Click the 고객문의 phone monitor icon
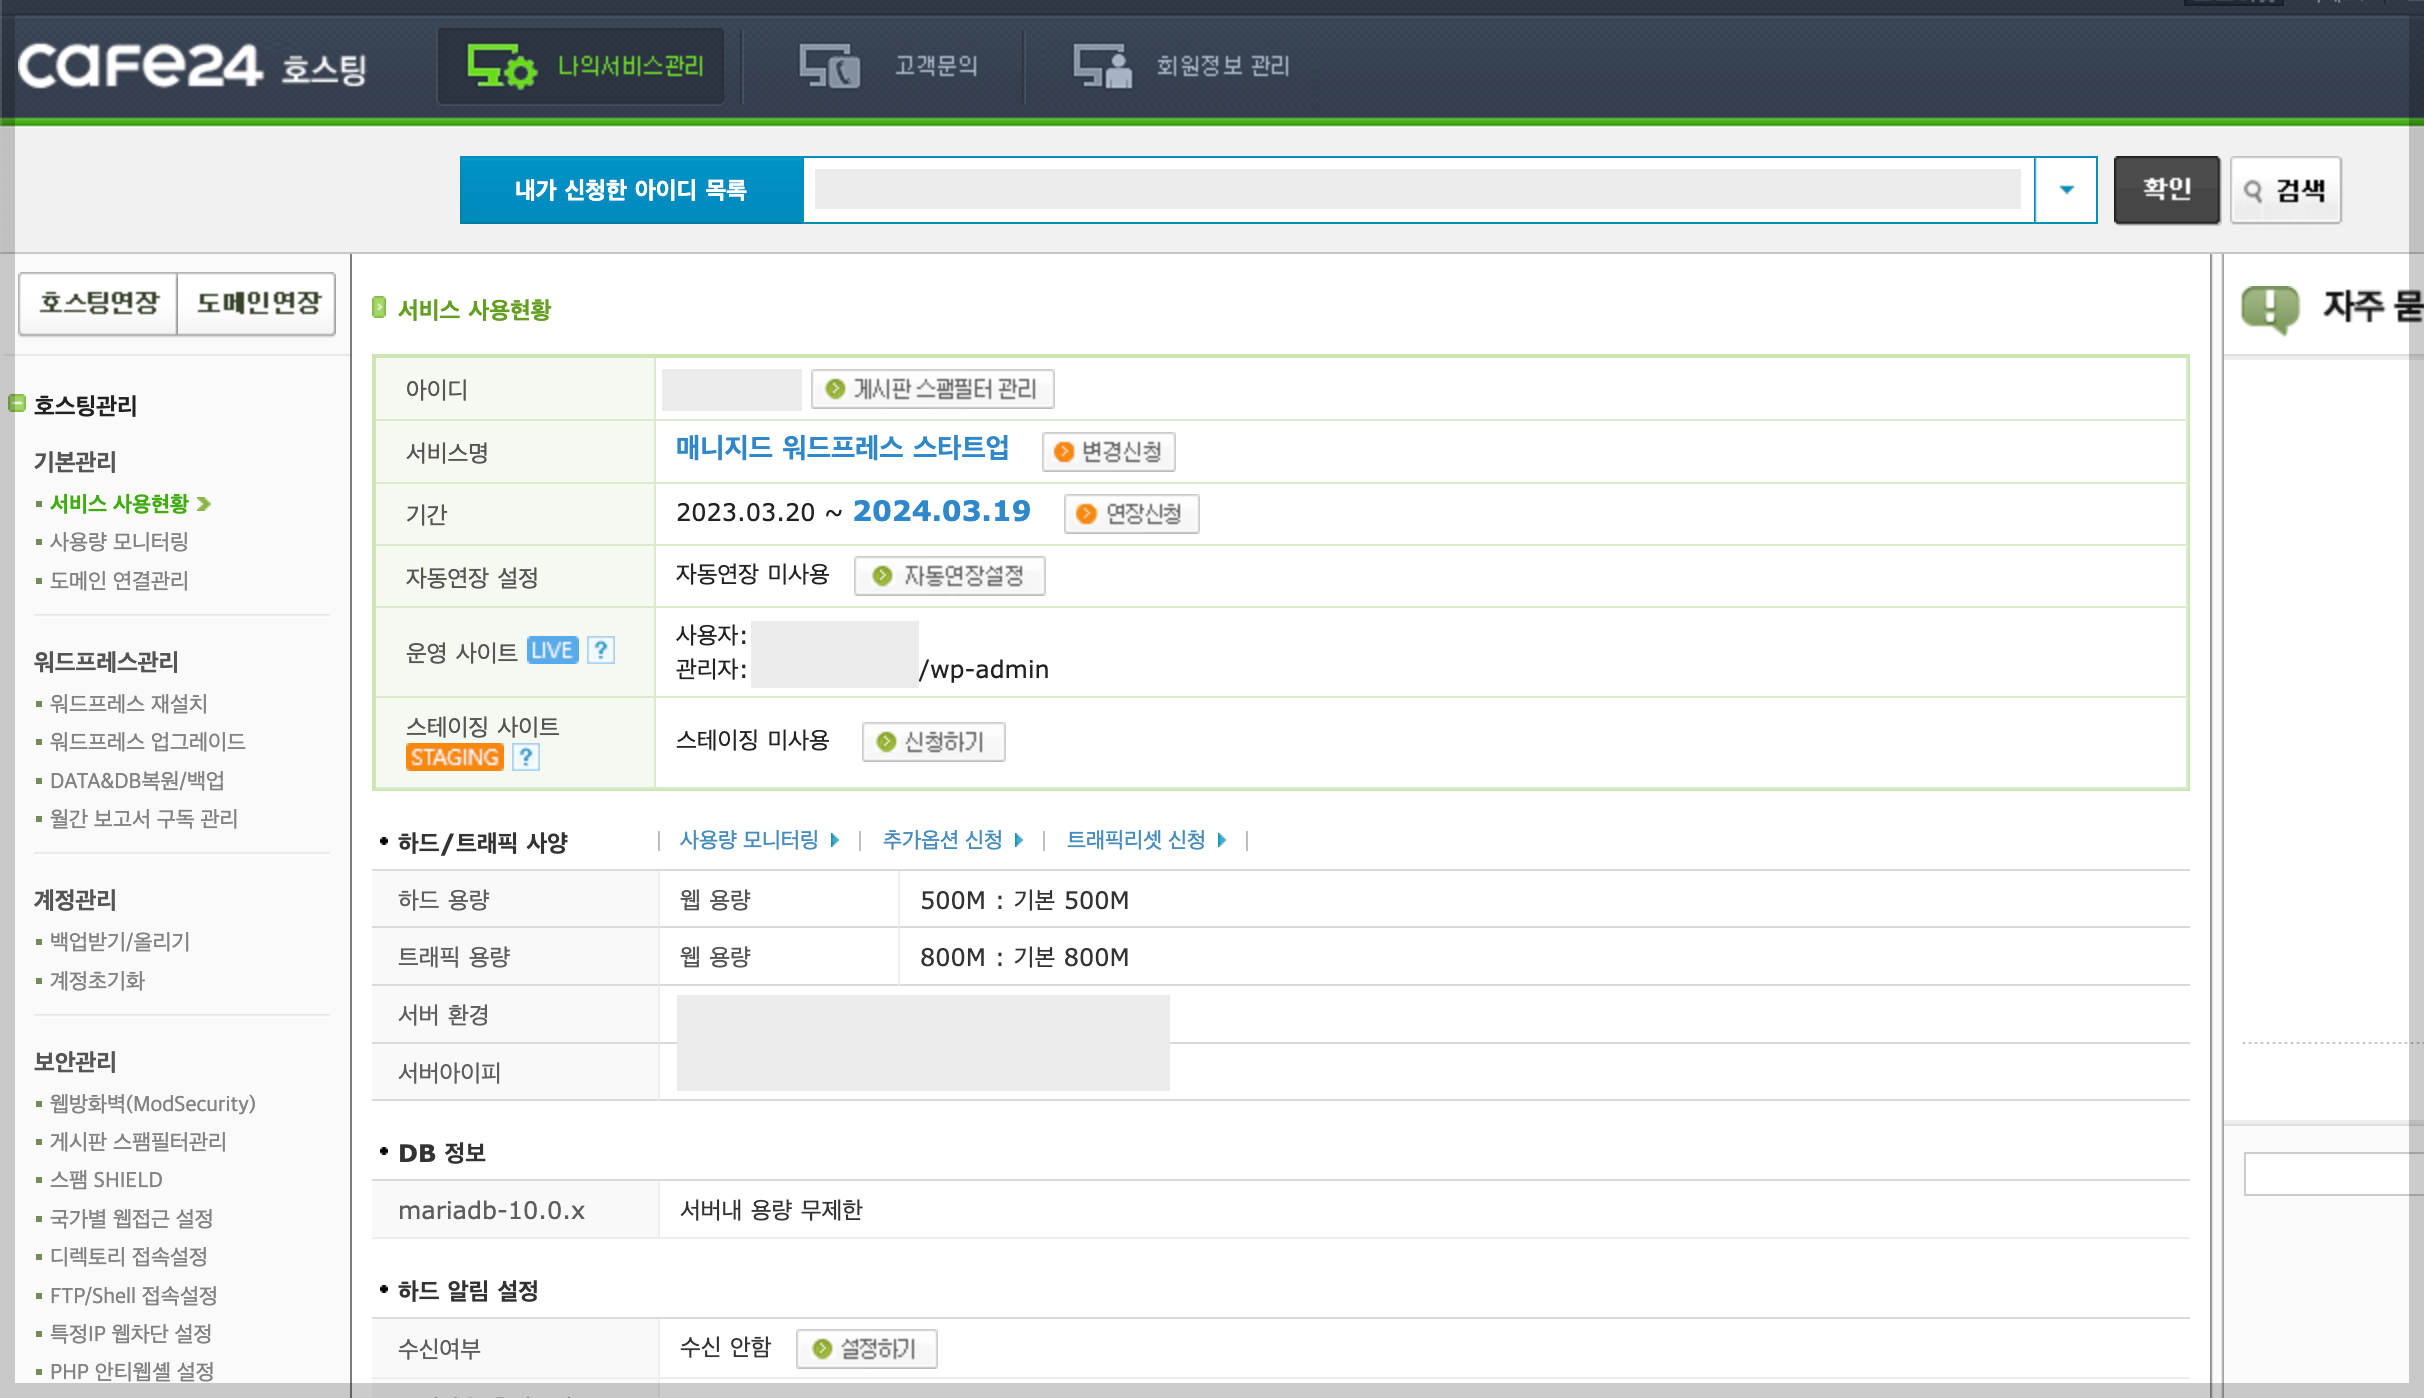This screenshot has height=1398, width=2424. click(829, 67)
